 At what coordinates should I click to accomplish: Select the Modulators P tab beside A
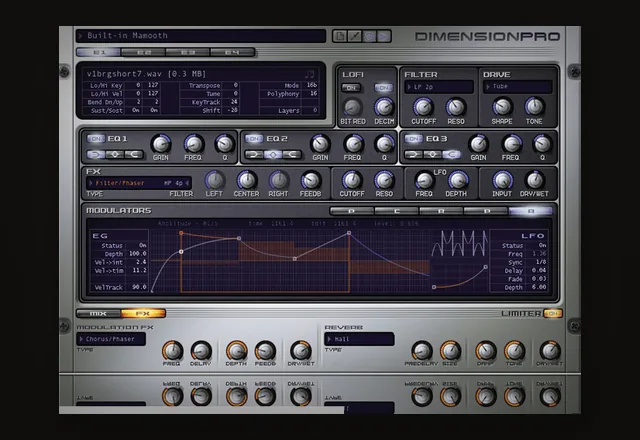pyautogui.click(x=486, y=211)
